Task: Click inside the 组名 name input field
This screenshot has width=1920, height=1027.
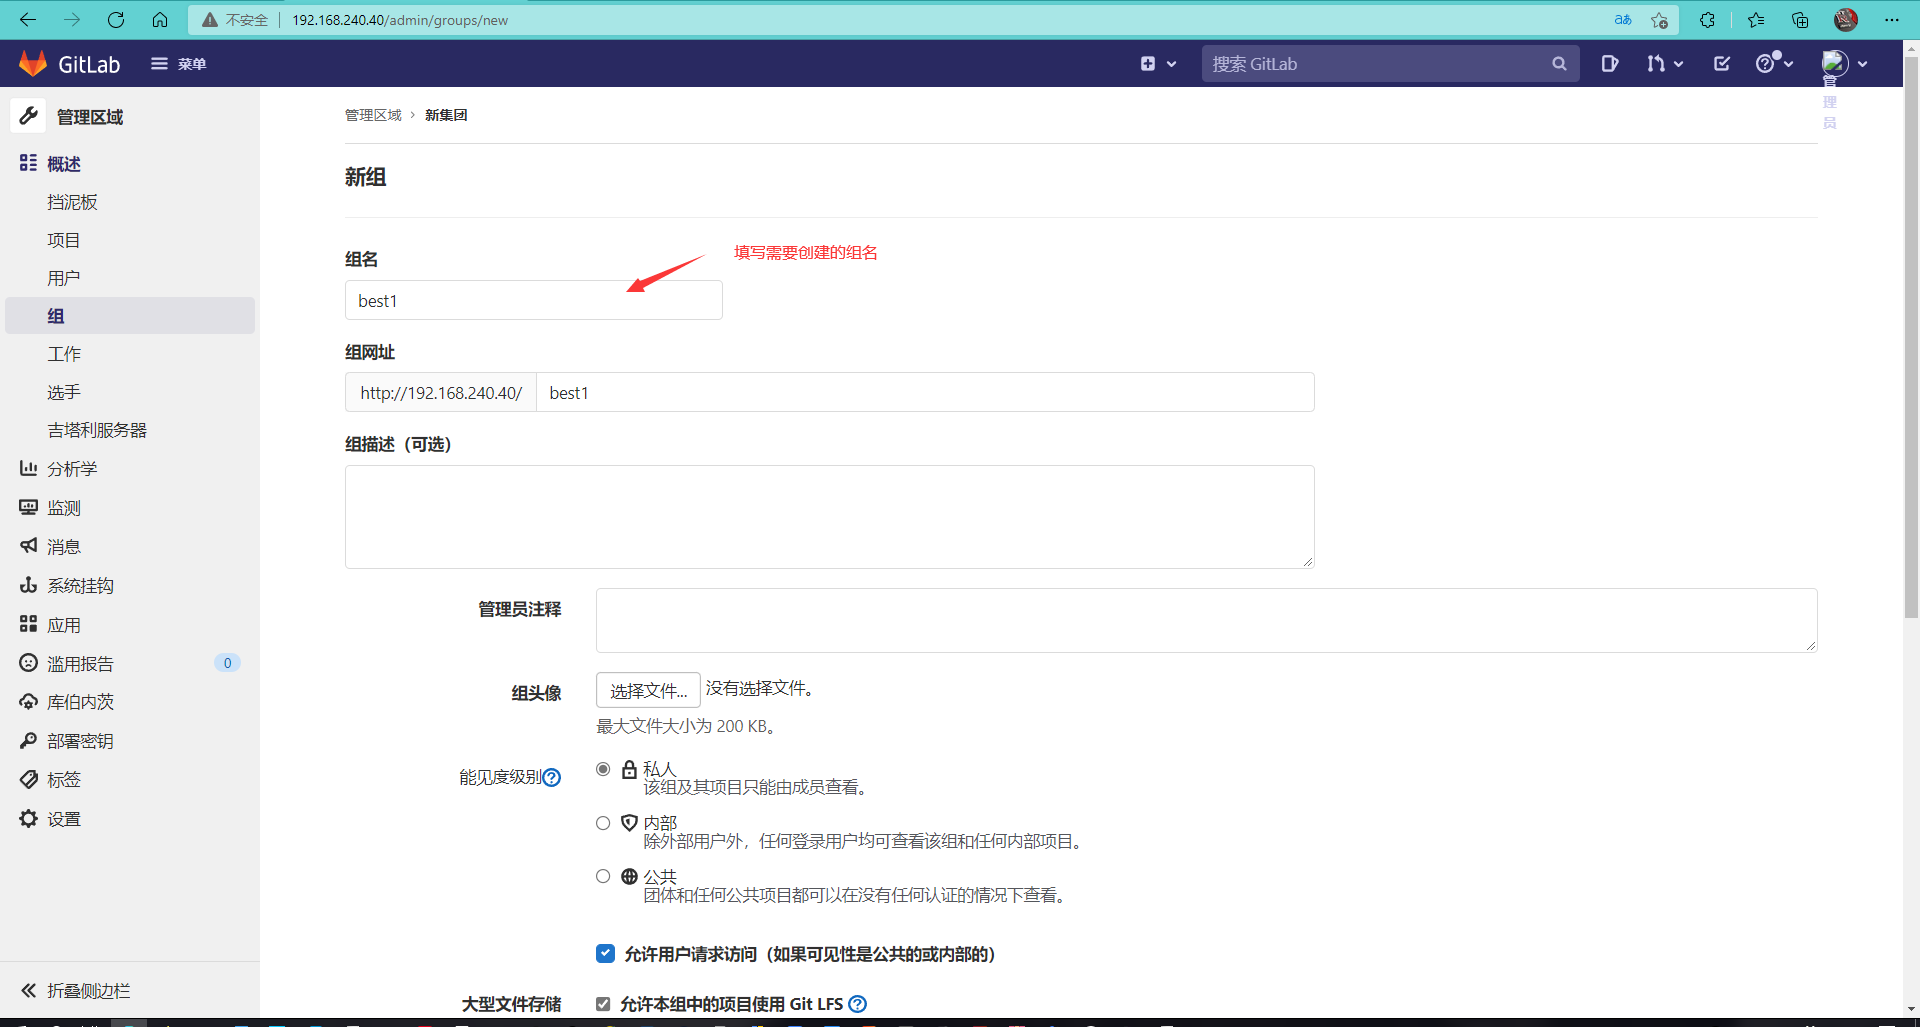Action: click(533, 300)
